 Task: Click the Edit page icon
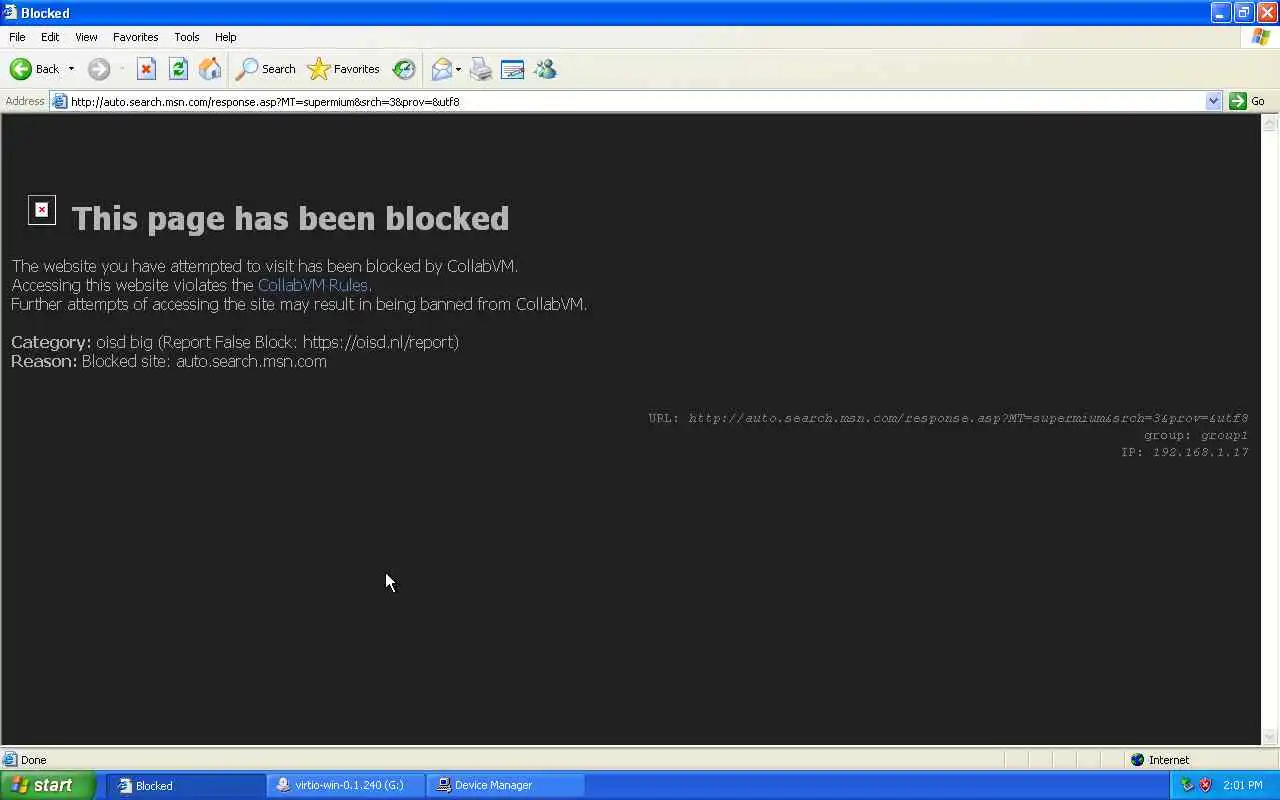point(513,69)
